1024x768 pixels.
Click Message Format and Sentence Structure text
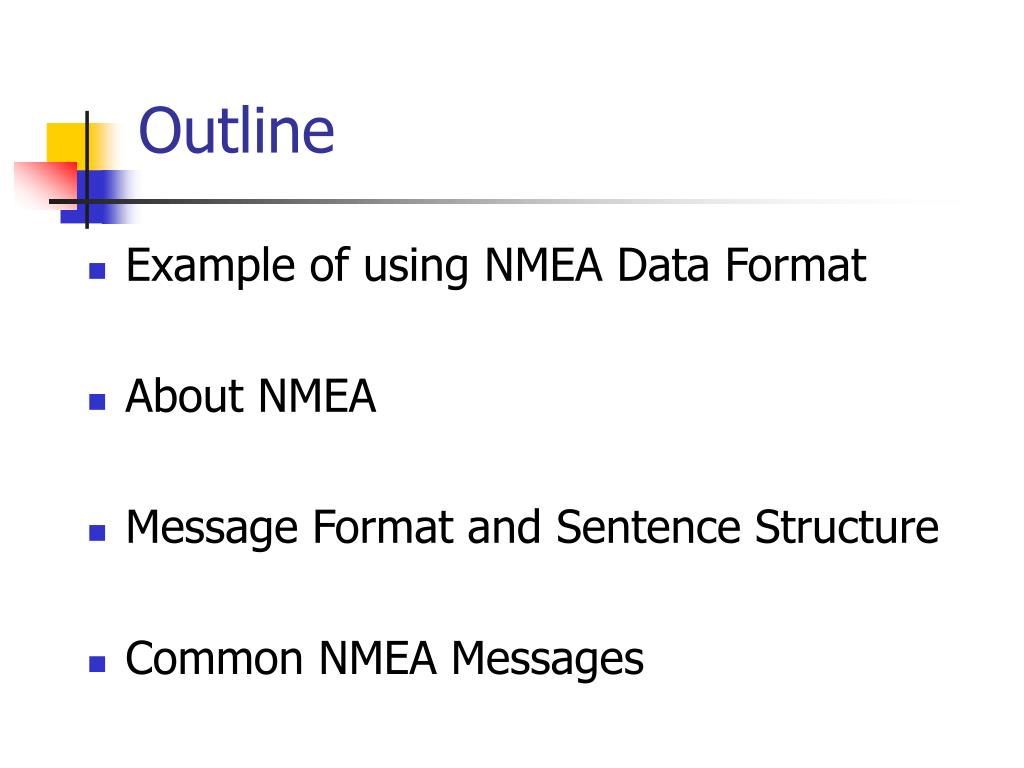(x=532, y=528)
